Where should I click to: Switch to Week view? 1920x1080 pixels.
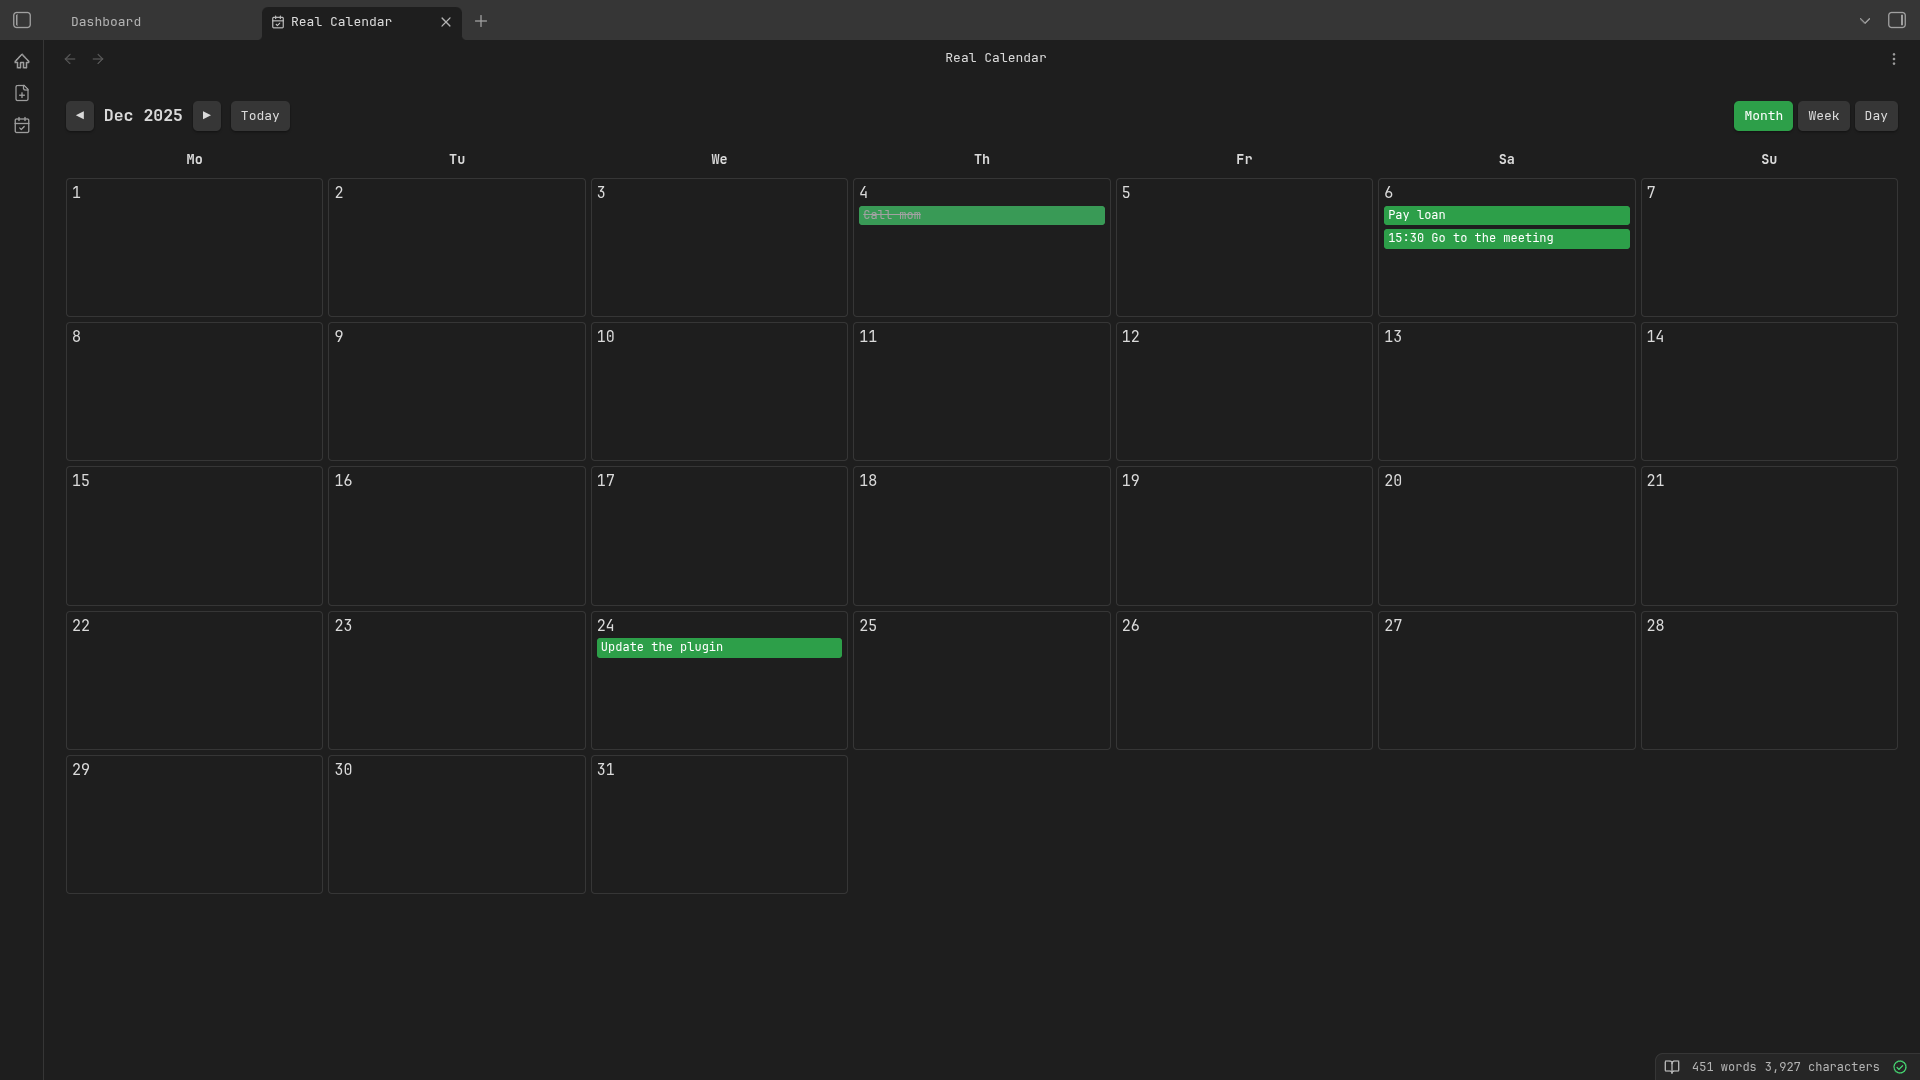tap(1822, 116)
